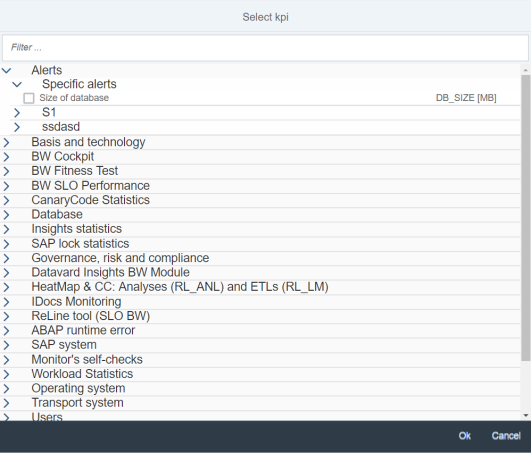Expand the S1 node chevron
Screen dimensions: 531x453
point(17,112)
